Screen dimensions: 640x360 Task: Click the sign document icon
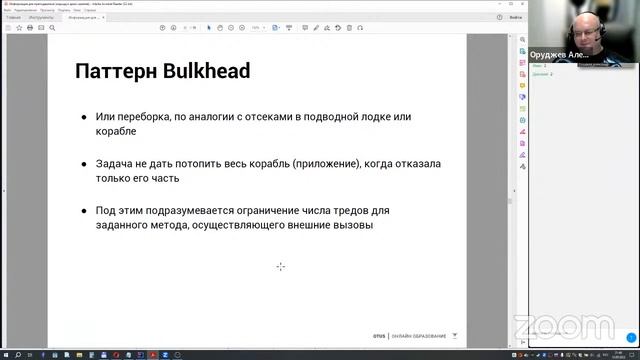(x=327, y=28)
